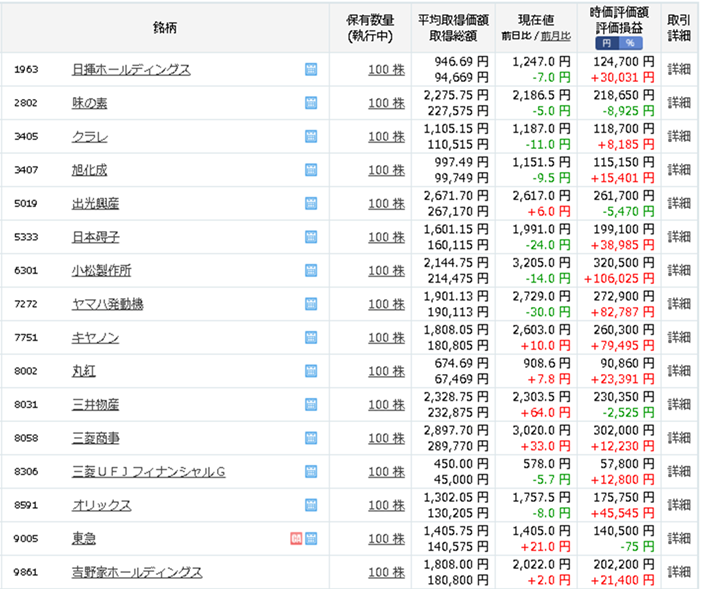Open the calendar icon in 味の素 row
Image resolution: width=701 pixels, height=589 pixels.
311,103
